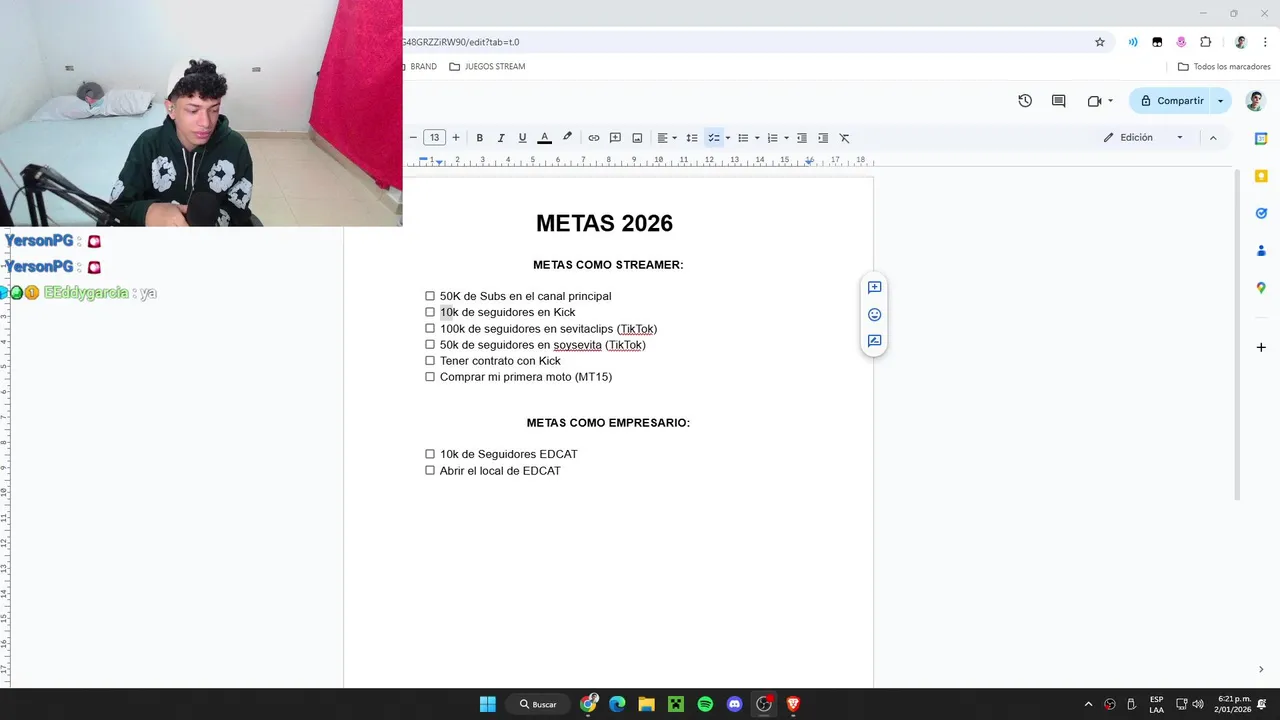Open Spotify from the taskbar
This screenshot has height=720, width=1280.
tap(705, 704)
